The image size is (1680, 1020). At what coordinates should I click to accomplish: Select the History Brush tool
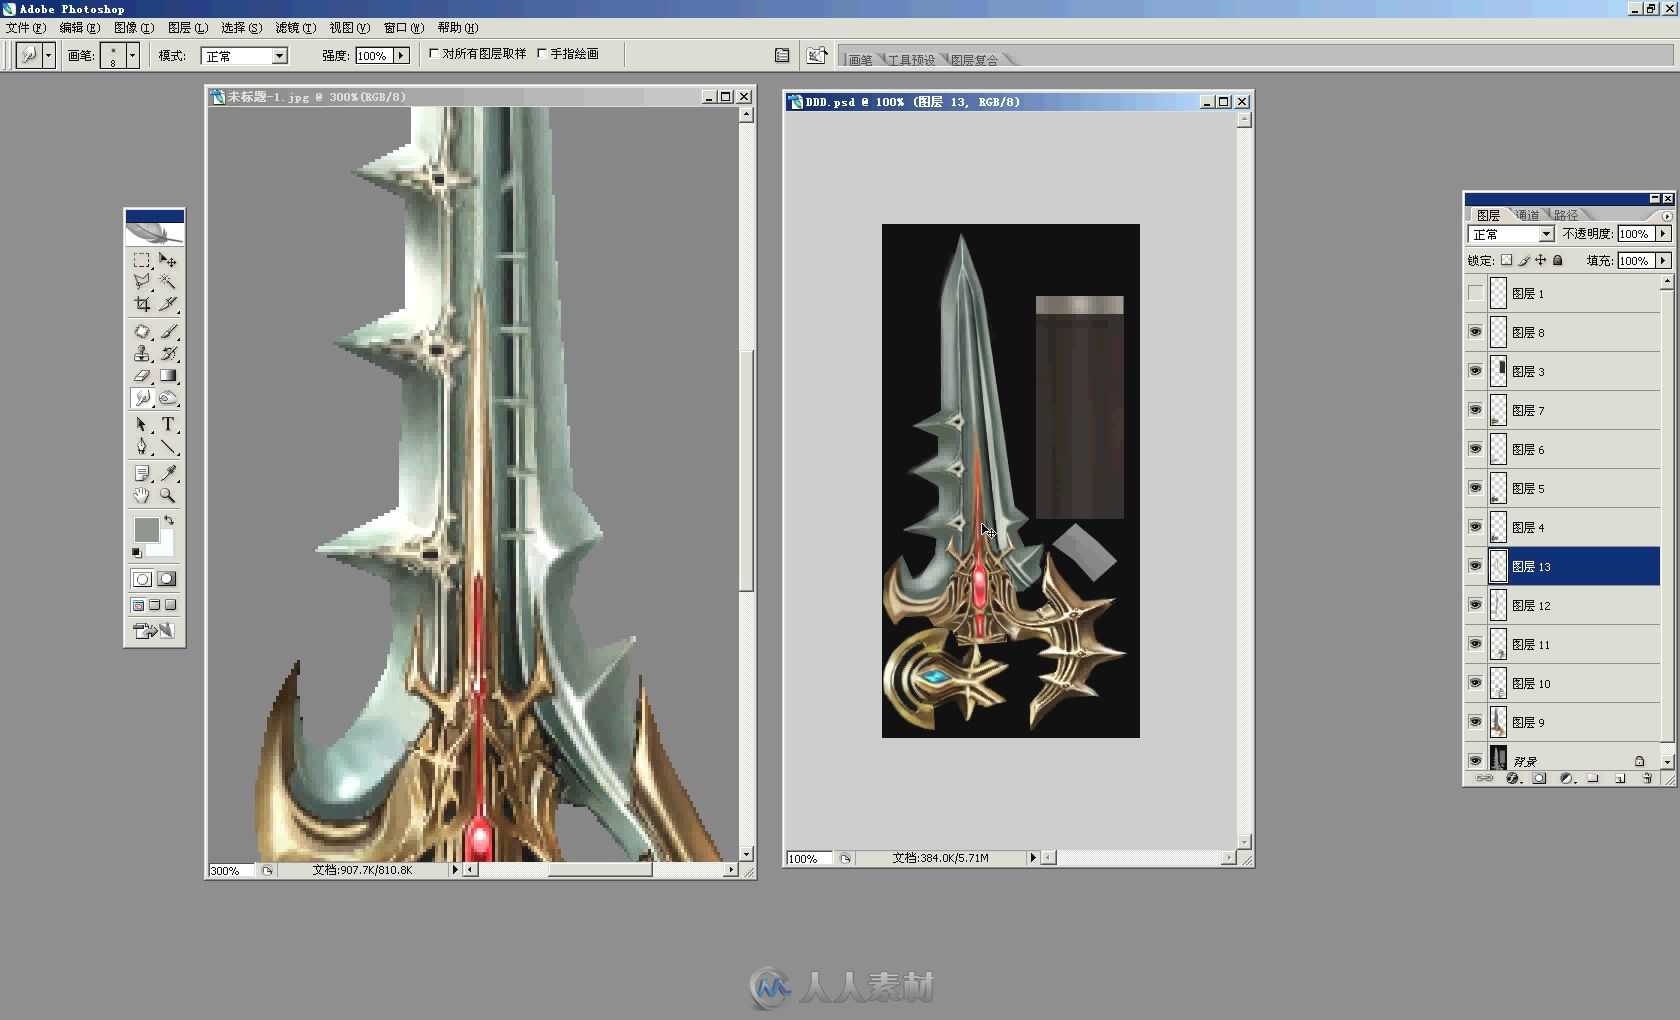click(x=168, y=353)
